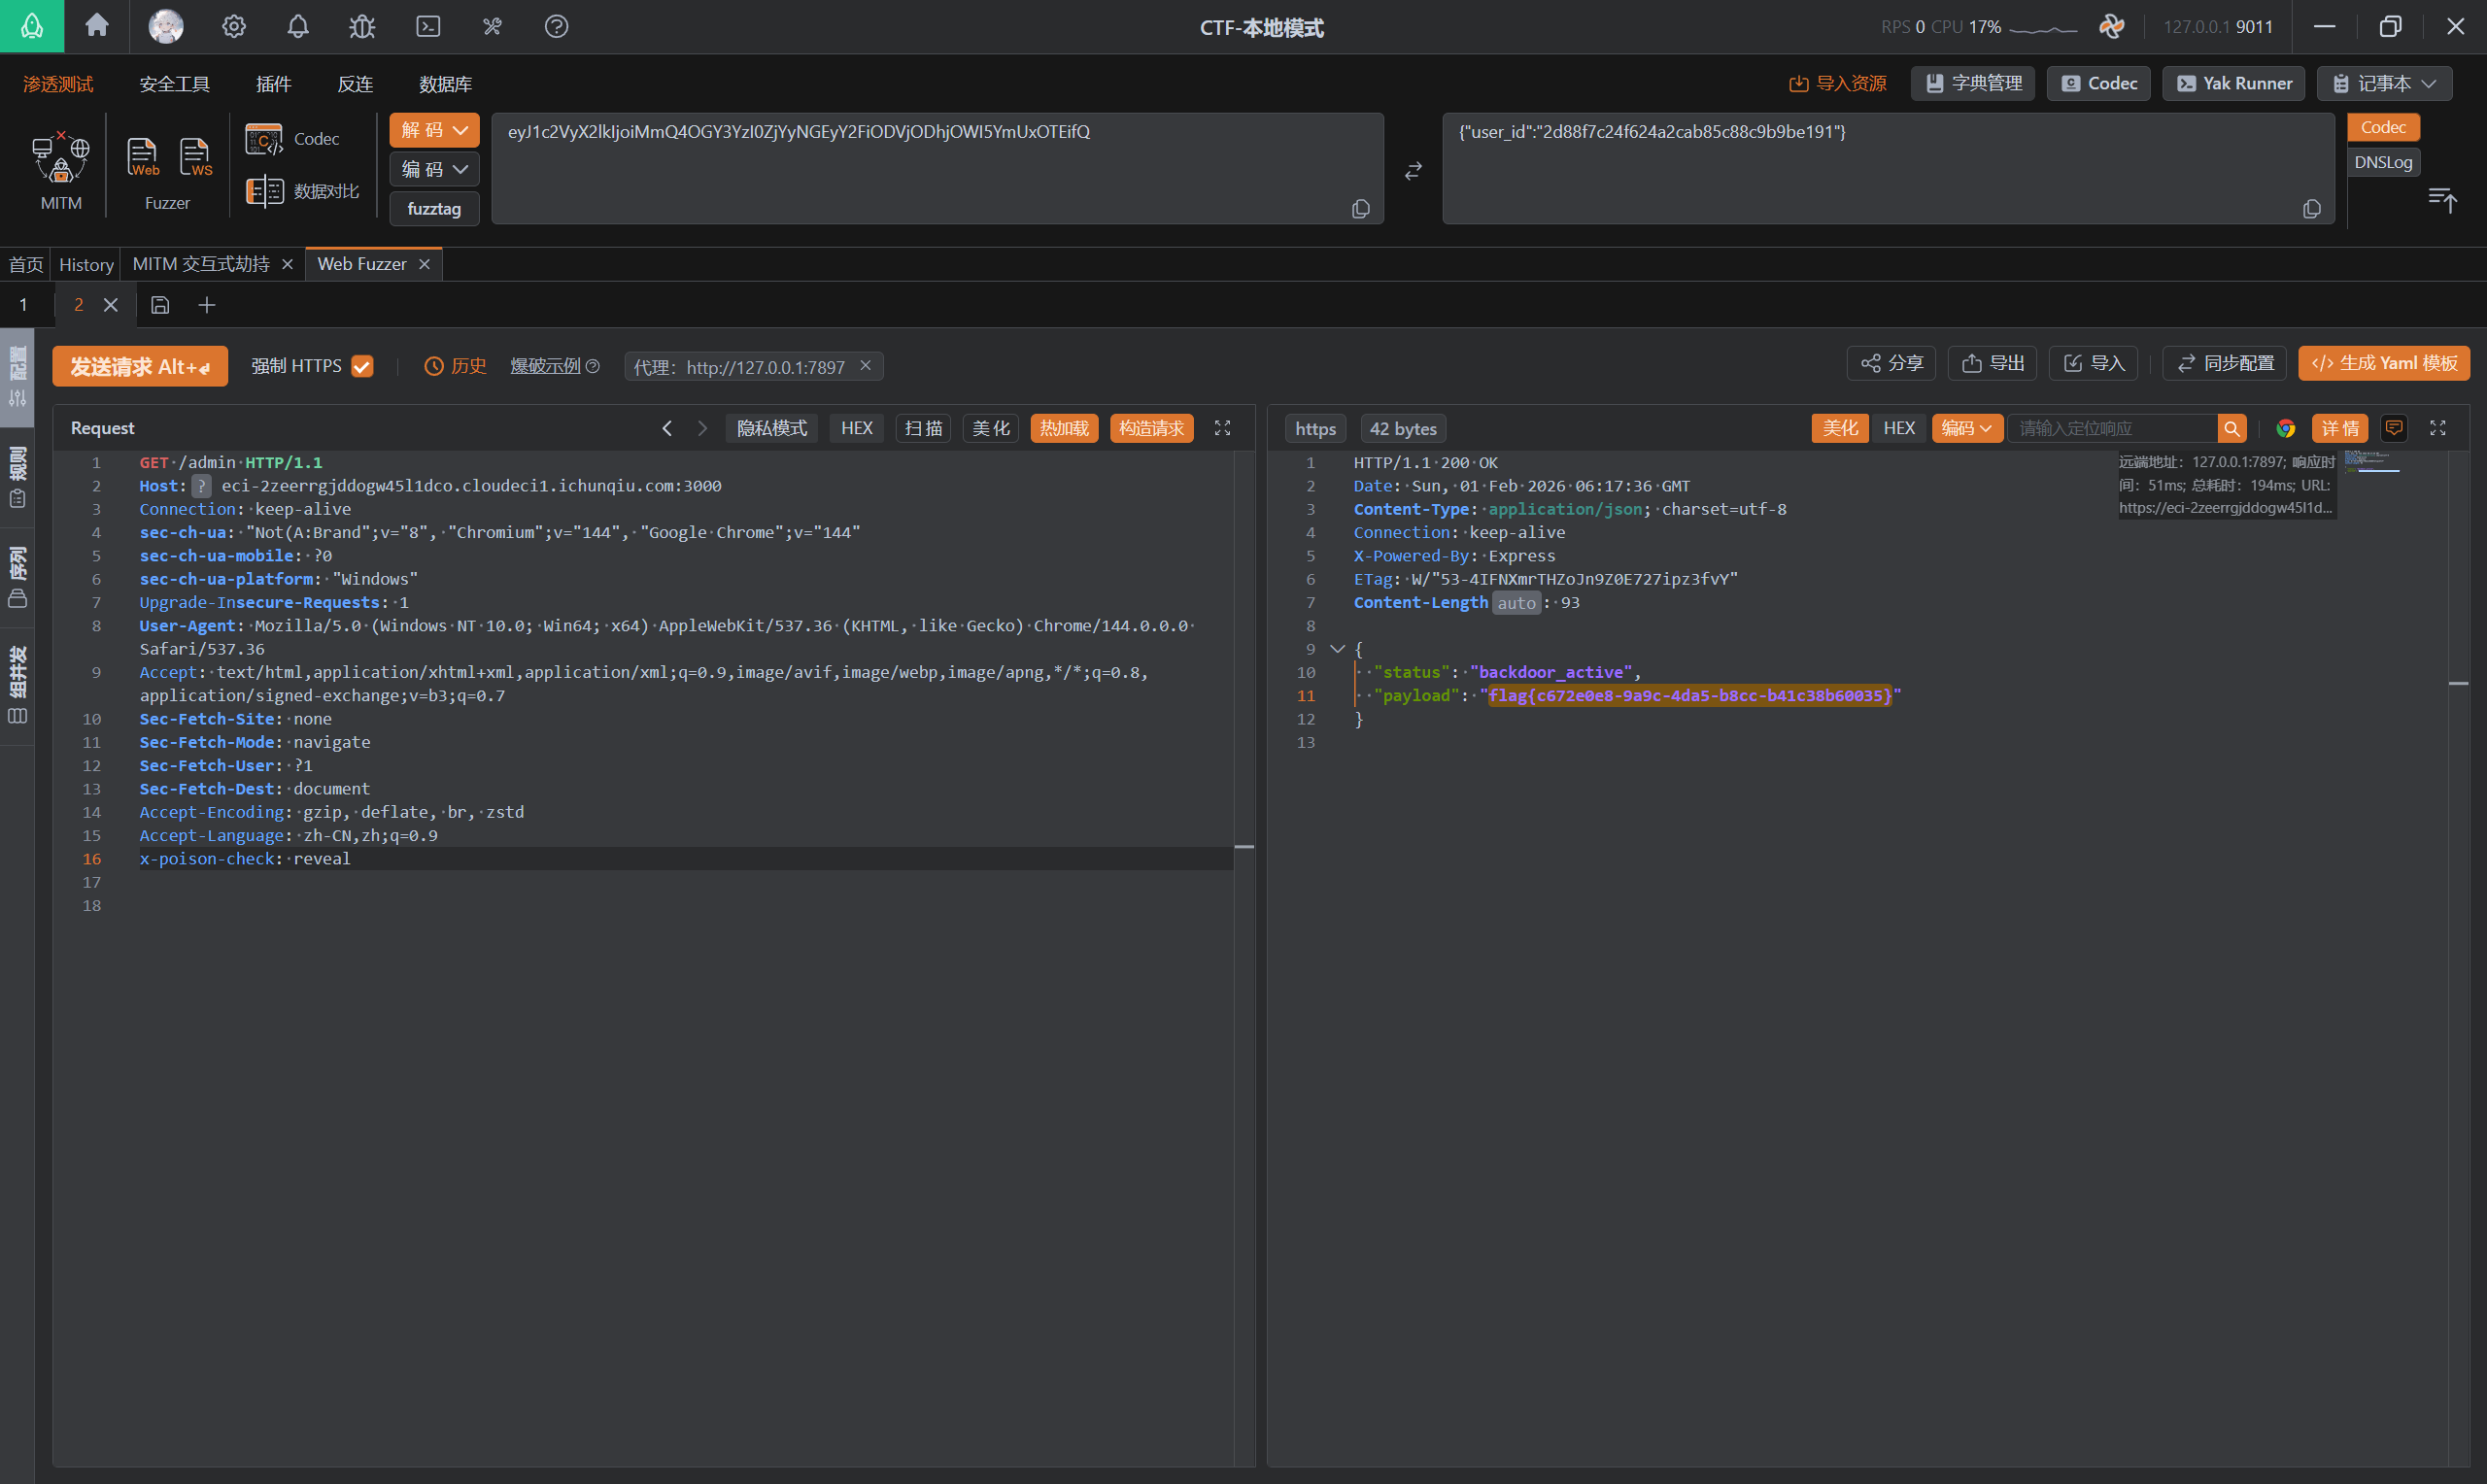The height and width of the screenshot is (1484, 2487).
Task: Toggle the 强制 HTTPS checkbox
Action: pyautogui.click(x=362, y=366)
